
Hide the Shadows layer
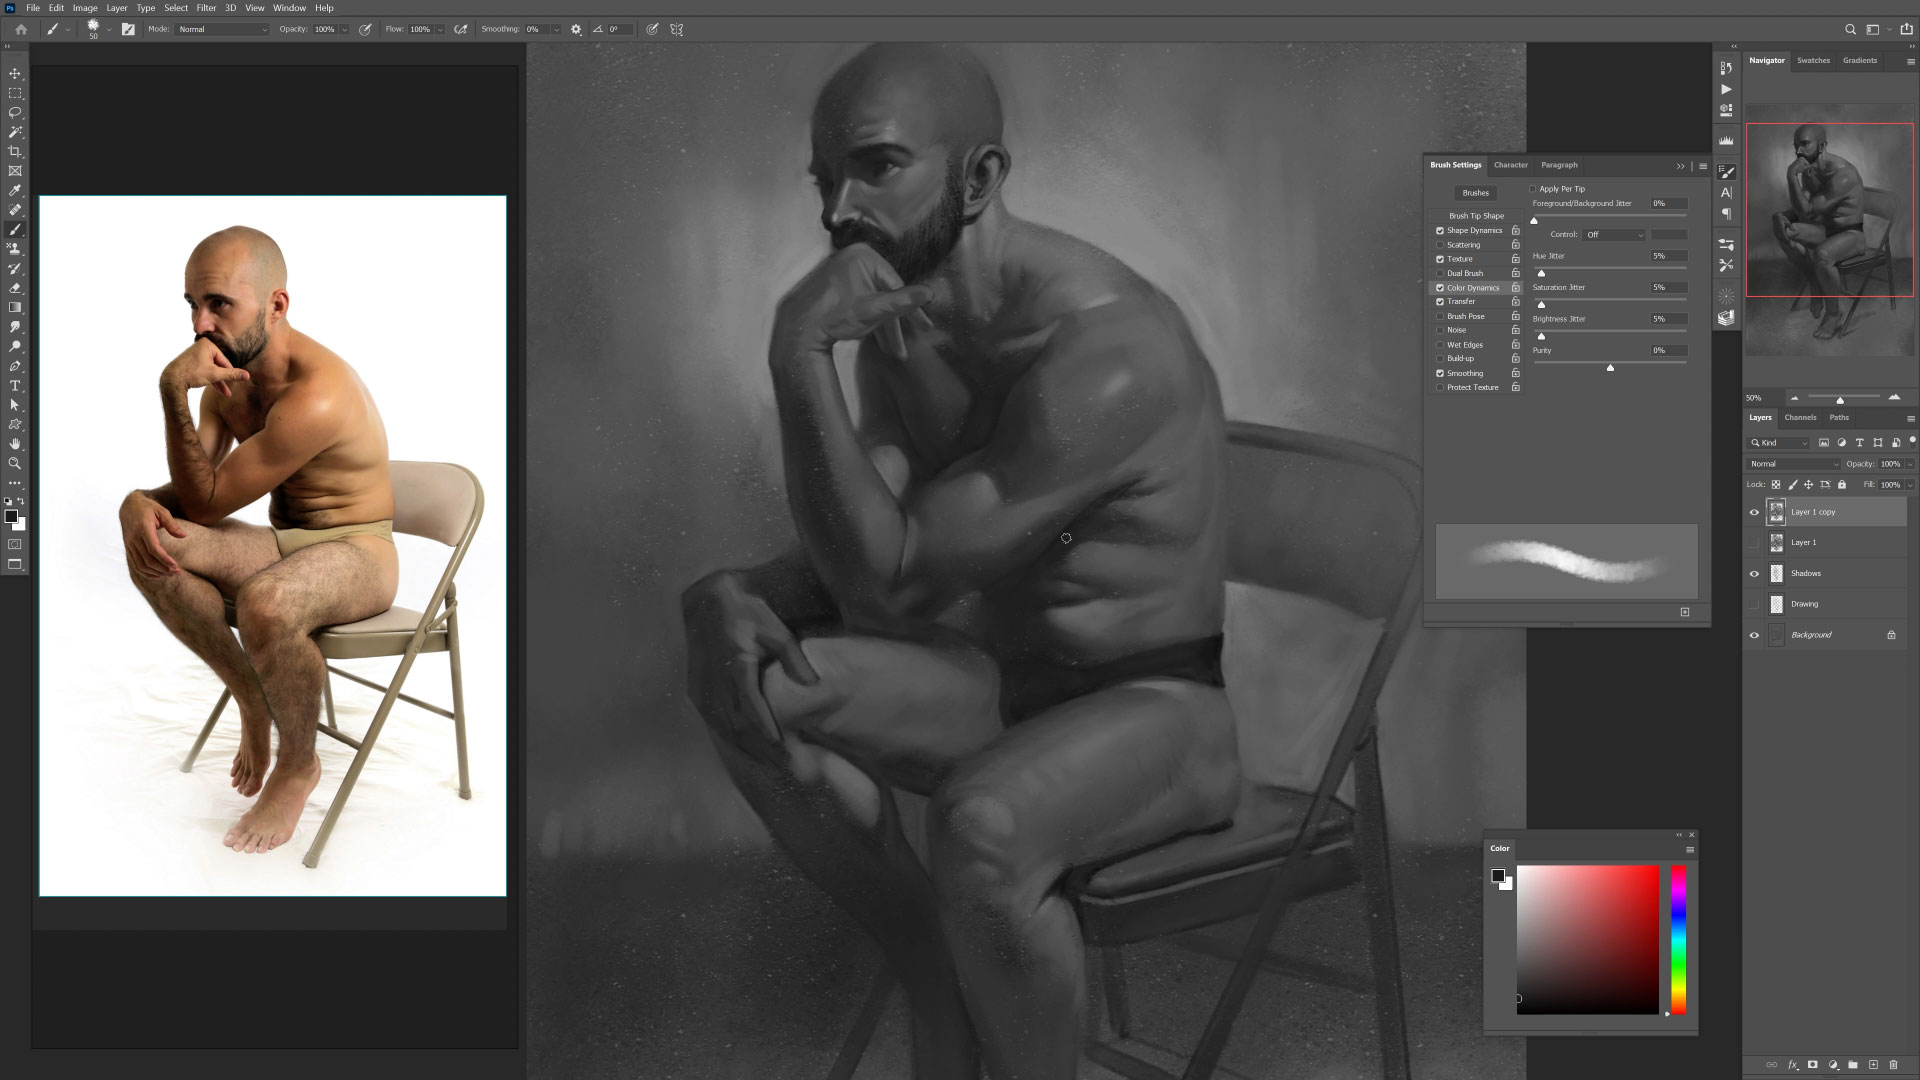pos(1754,574)
